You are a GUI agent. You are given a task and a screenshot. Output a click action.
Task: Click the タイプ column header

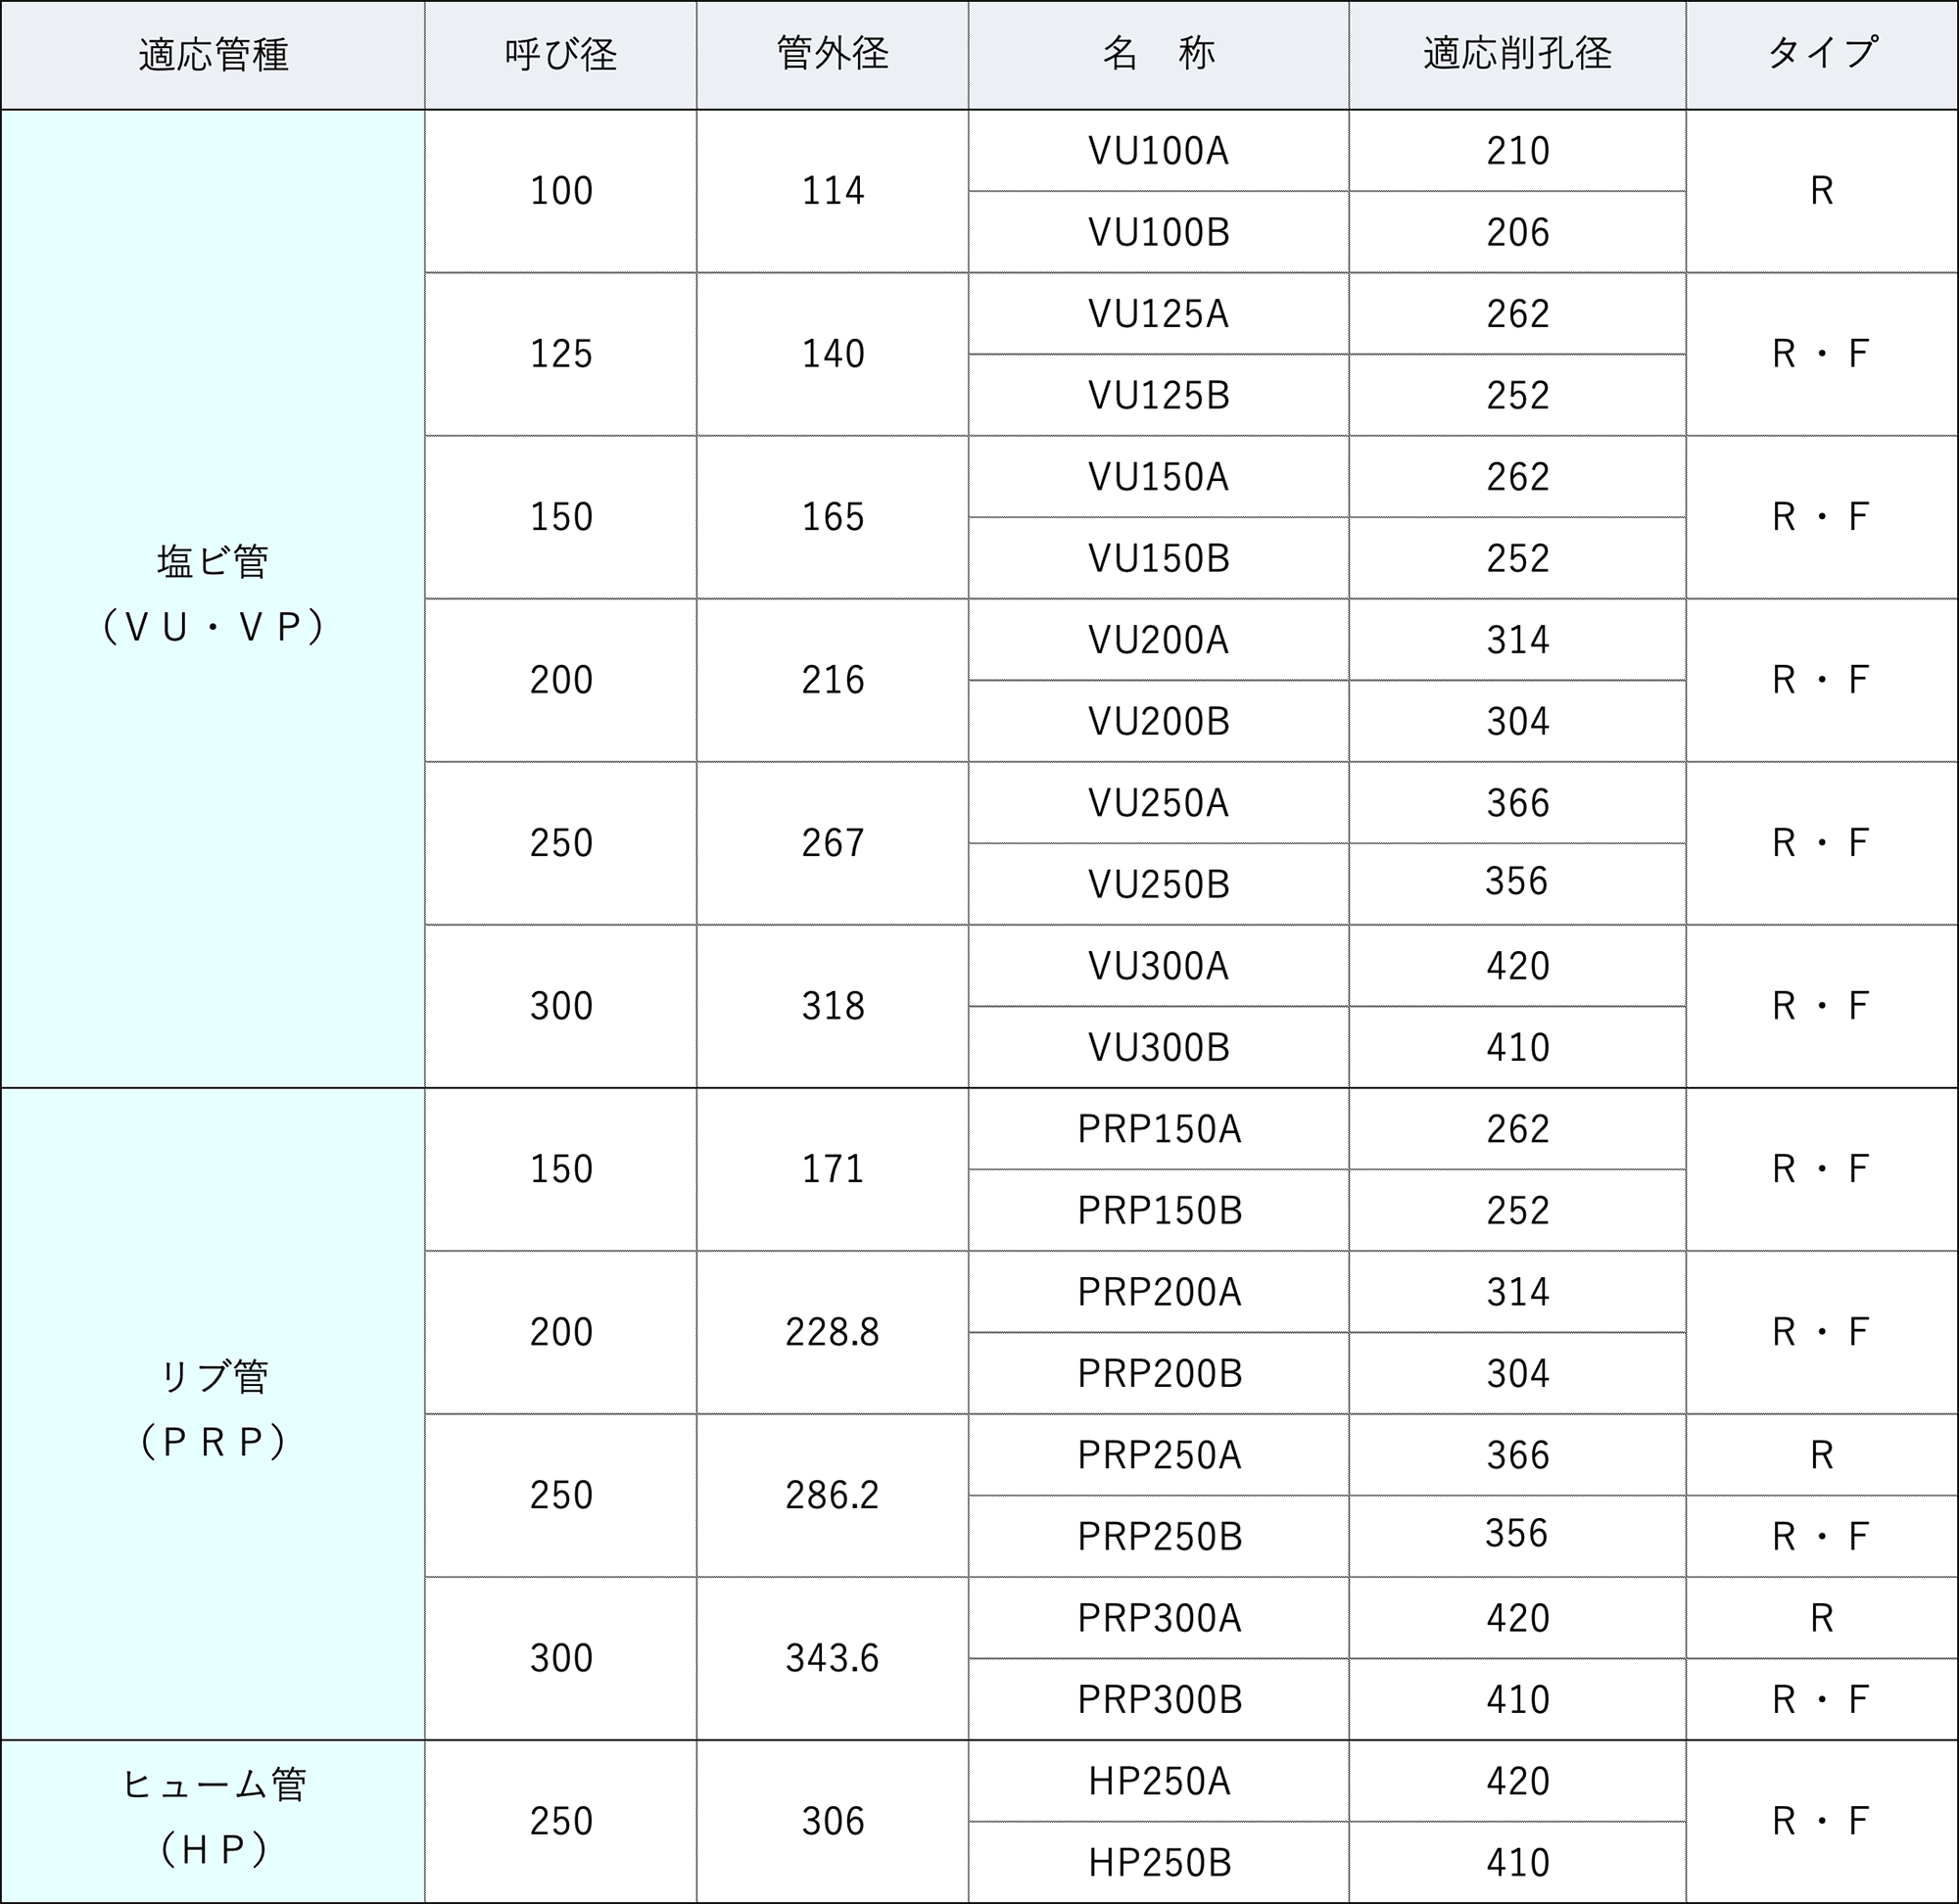click(x=1822, y=55)
